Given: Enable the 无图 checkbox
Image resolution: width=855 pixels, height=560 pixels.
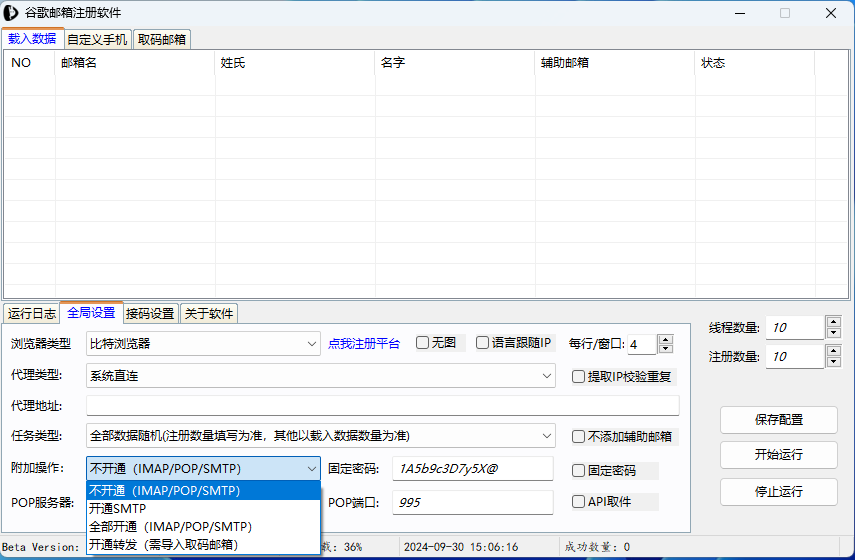Looking at the screenshot, I should pyautogui.click(x=423, y=343).
